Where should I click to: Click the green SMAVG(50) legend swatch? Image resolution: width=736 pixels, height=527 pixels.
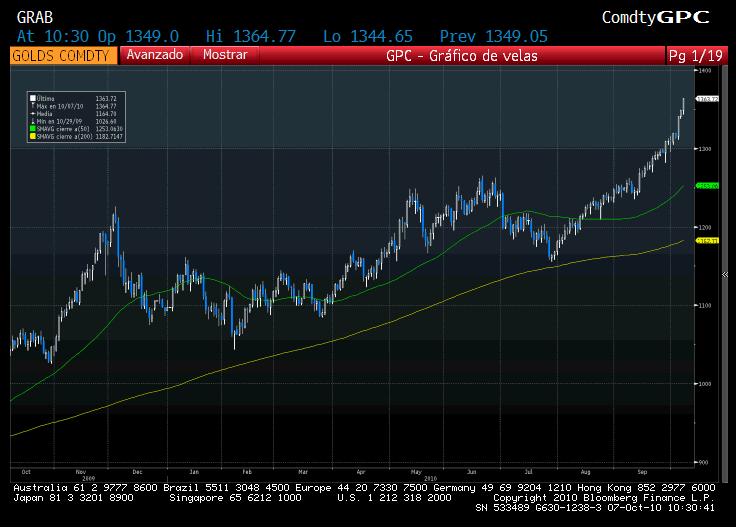33,129
